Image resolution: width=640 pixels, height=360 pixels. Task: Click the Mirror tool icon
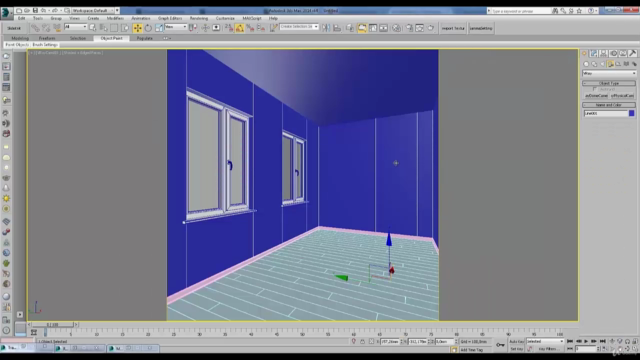click(x=326, y=28)
